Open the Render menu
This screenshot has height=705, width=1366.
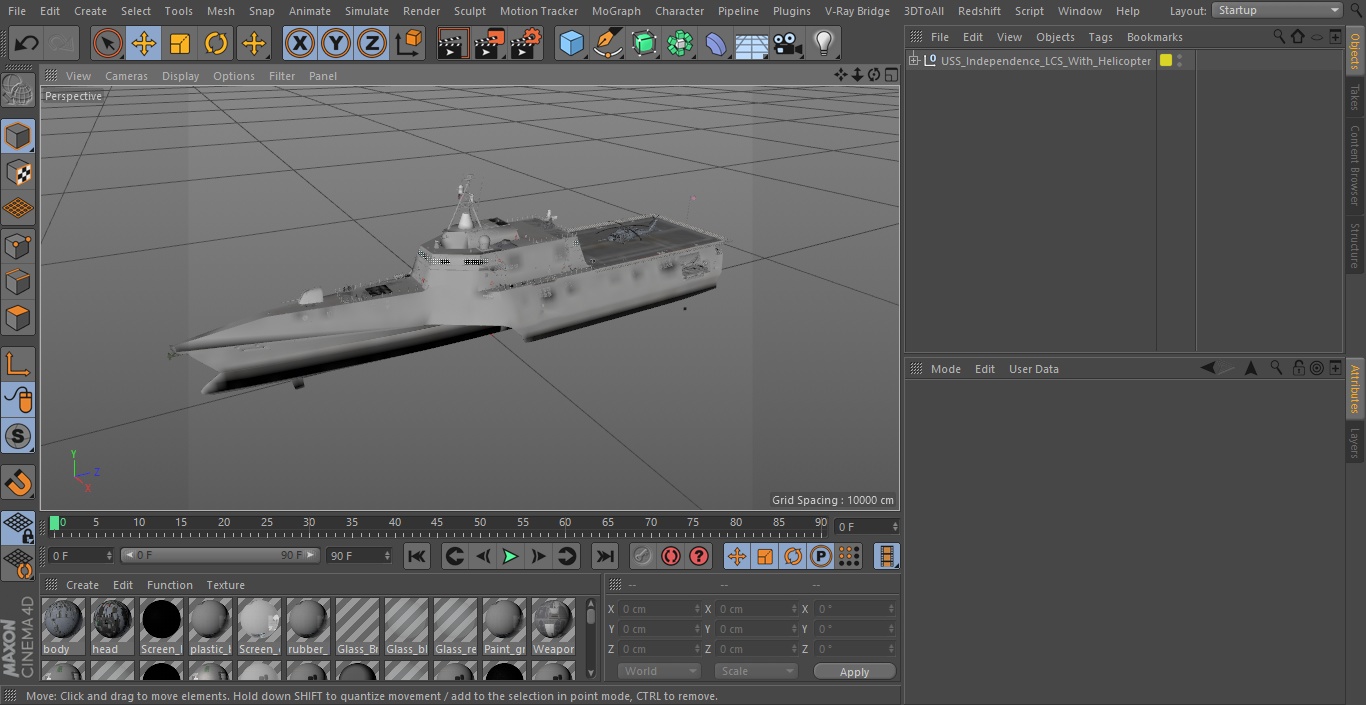[421, 11]
